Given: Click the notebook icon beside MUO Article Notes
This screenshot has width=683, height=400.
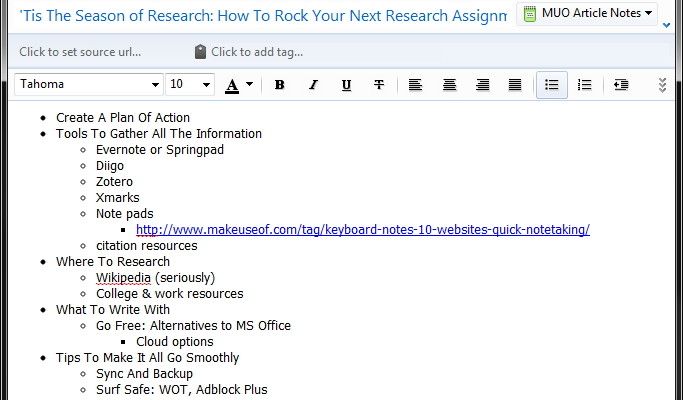Looking at the screenshot, I should click(530, 14).
